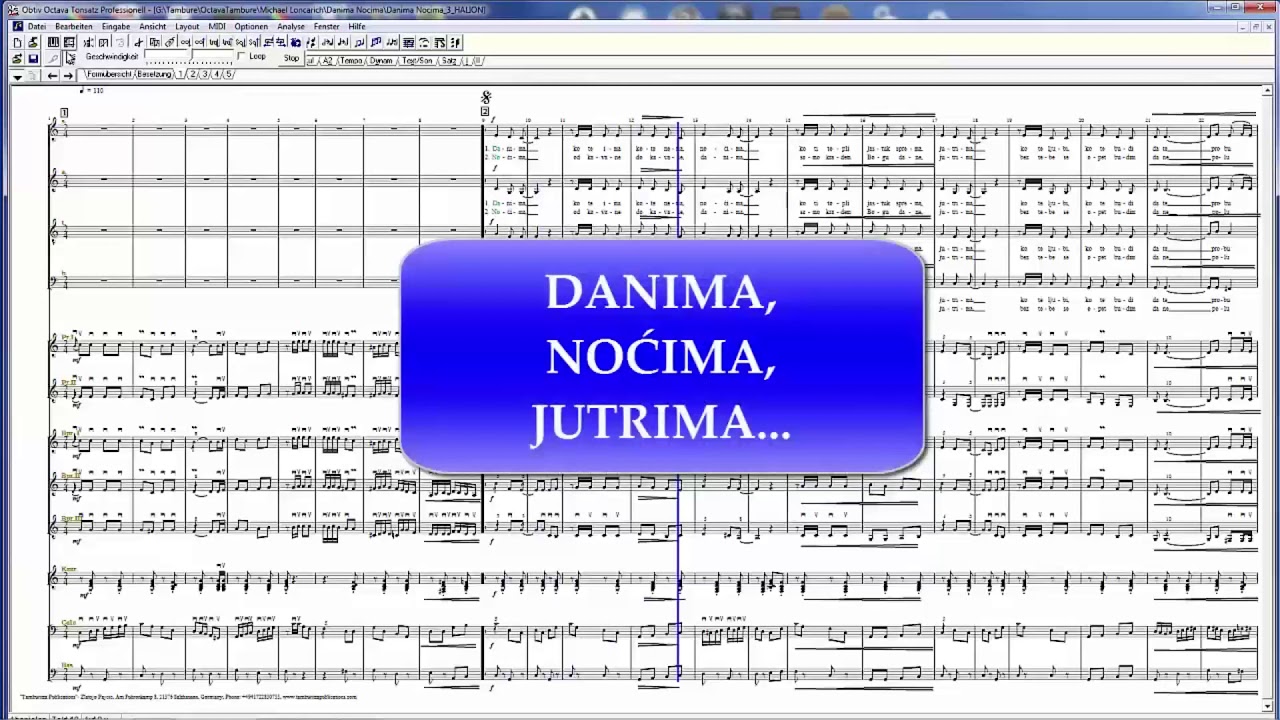Open the Eingabe menu

pyautogui.click(x=116, y=26)
